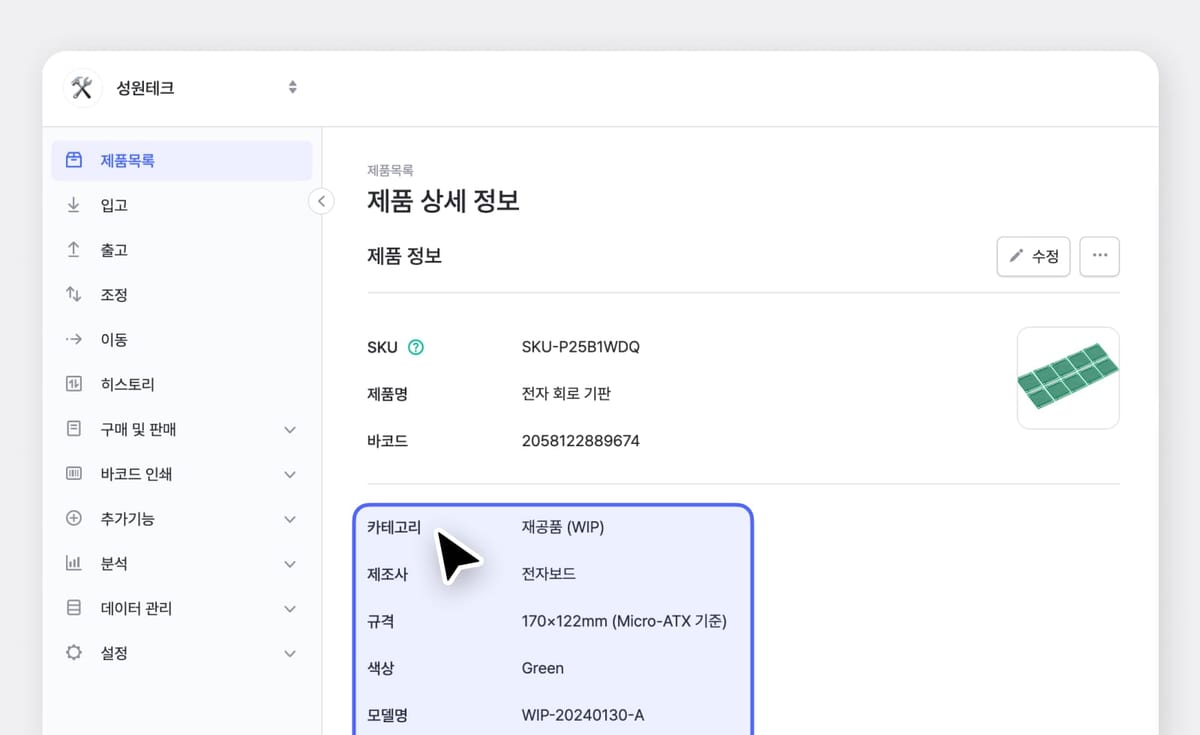The image size is (1200, 735).
Task: Open the 분석 (analytics) menu item
Action: (x=116, y=563)
